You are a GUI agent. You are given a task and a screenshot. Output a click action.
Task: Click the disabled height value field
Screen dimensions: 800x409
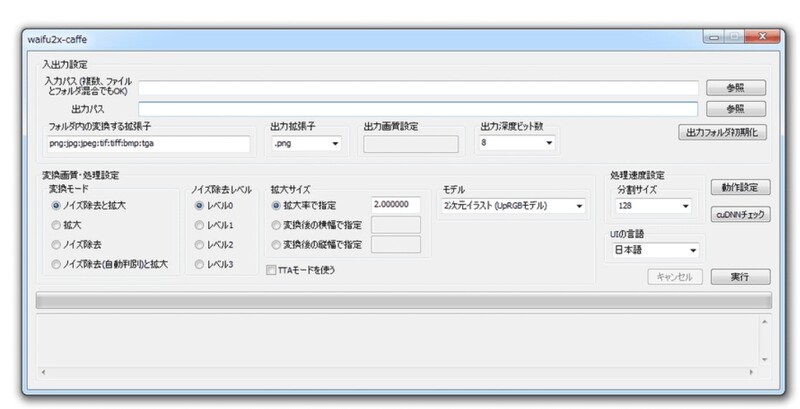(396, 244)
